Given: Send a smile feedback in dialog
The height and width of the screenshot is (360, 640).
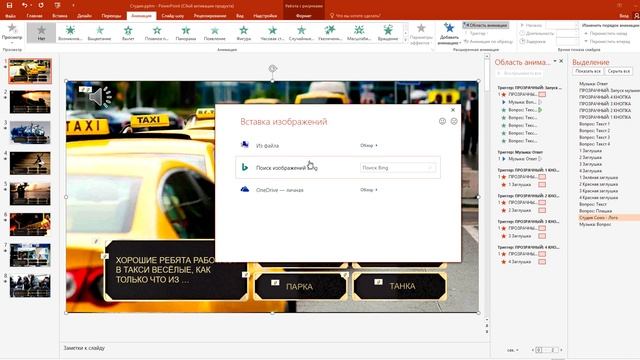Looking at the screenshot, I should (x=442, y=121).
